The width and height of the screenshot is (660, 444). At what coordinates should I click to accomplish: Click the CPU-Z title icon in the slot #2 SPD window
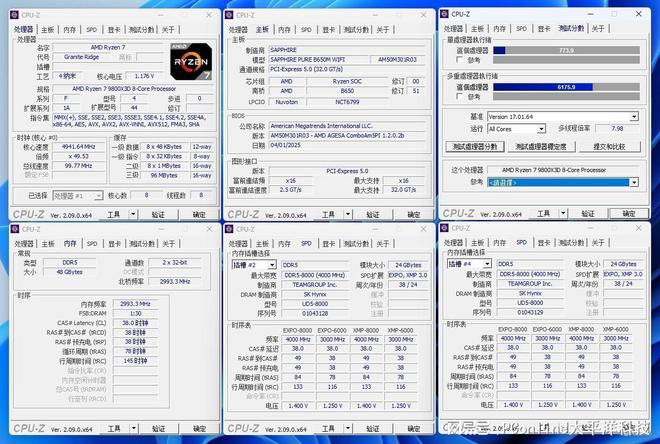[229, 229]
